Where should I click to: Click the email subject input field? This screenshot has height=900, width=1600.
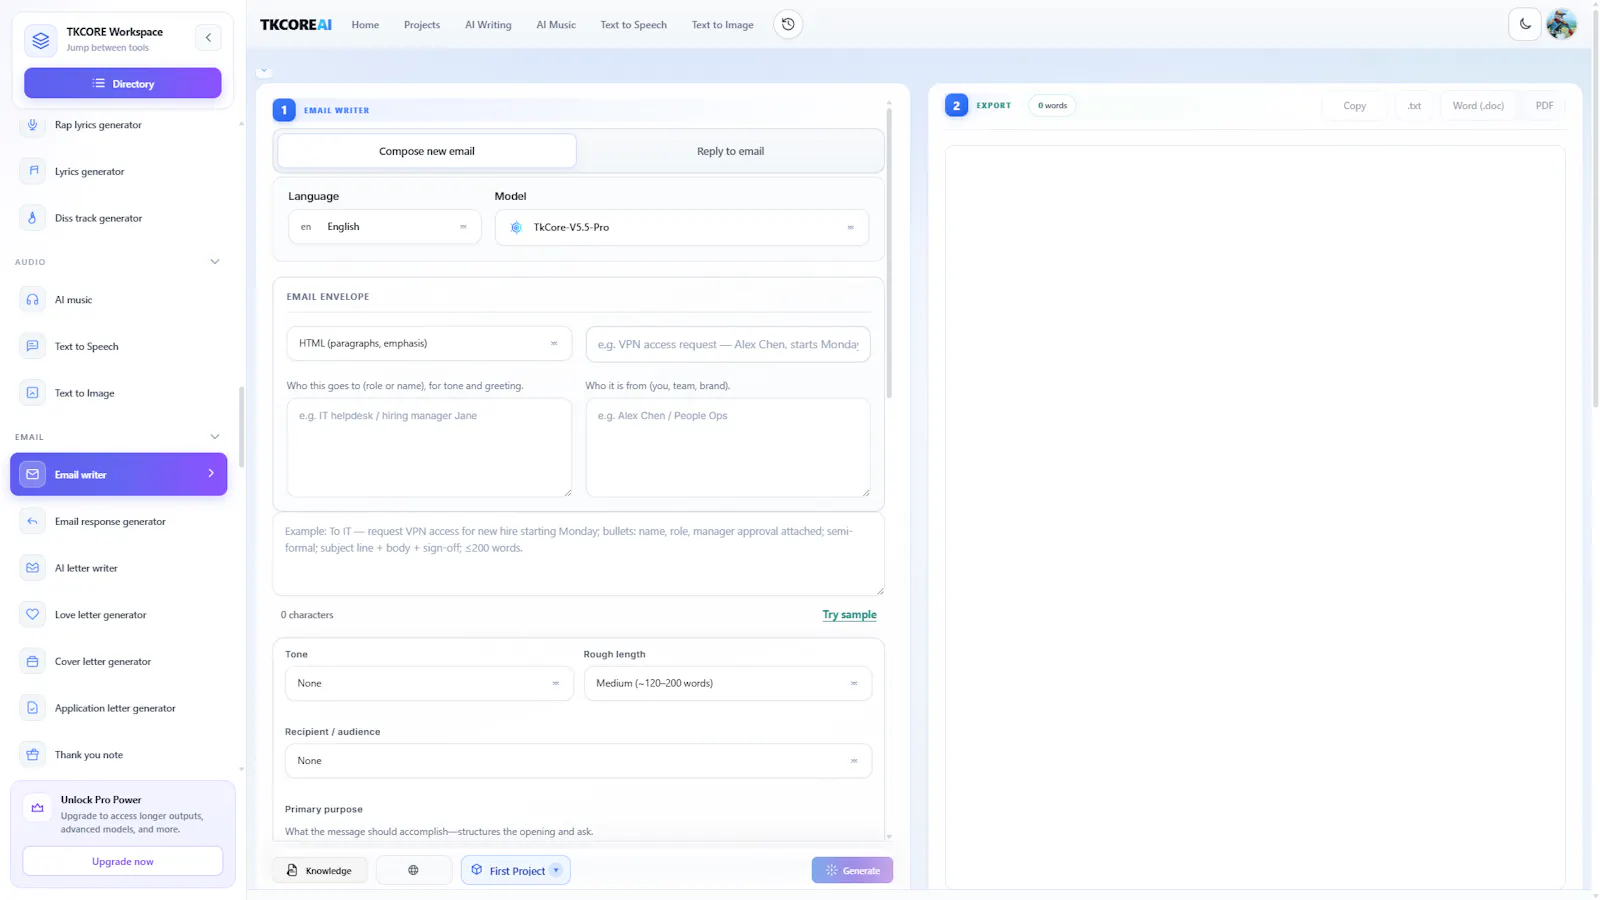coord(728,344)
